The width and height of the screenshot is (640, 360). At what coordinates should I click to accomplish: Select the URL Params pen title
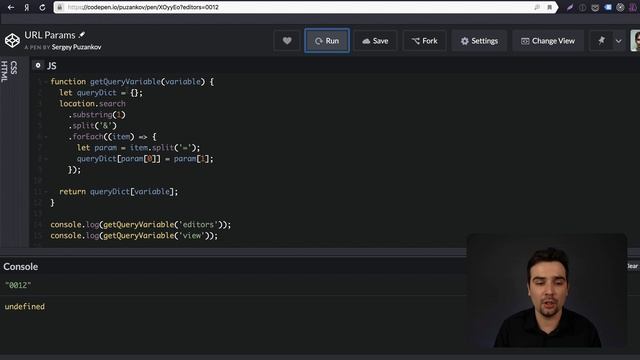50,35
